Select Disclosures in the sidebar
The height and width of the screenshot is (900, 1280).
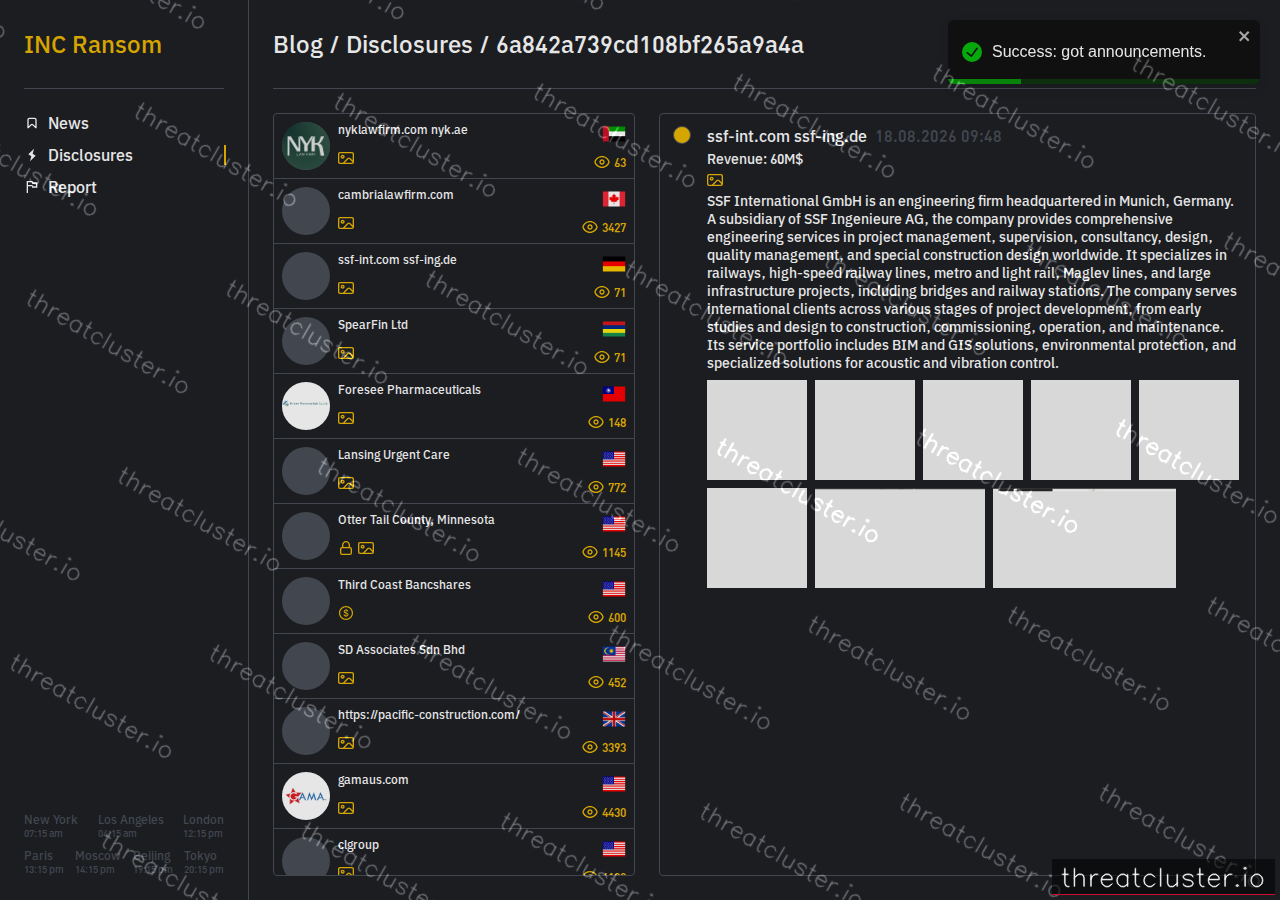[x=90, y=155]
